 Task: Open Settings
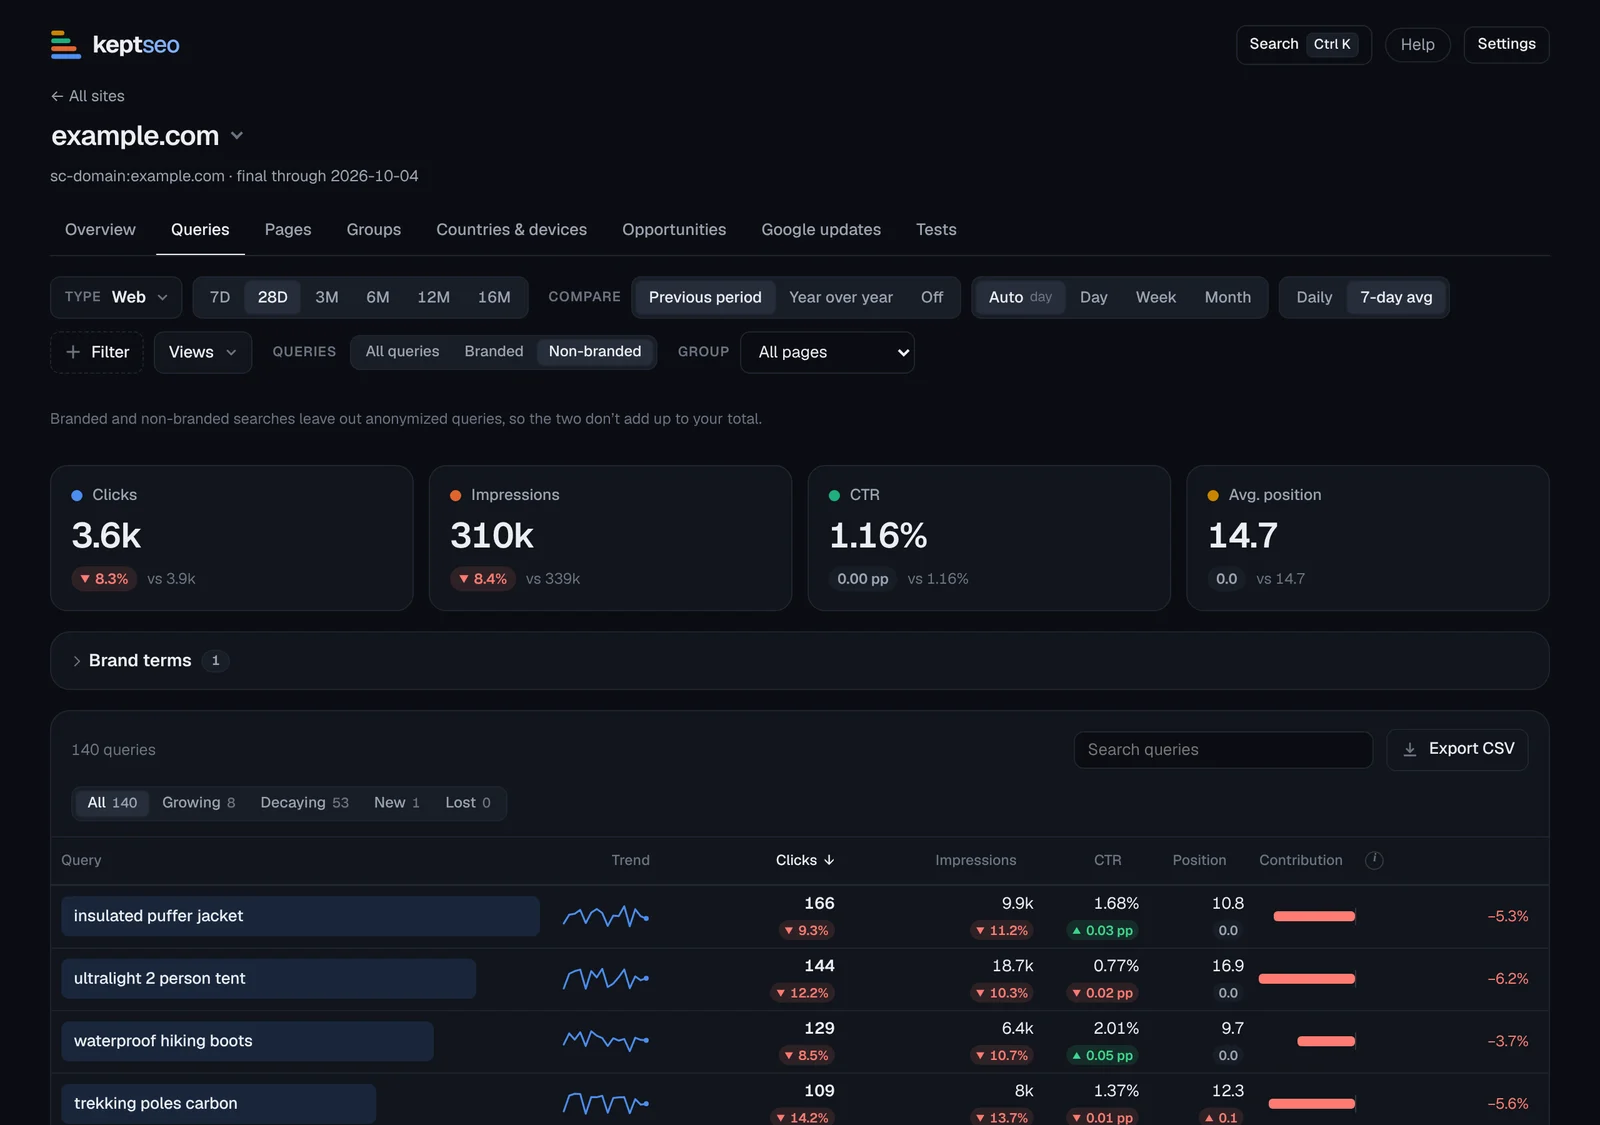pos(1506,45)
